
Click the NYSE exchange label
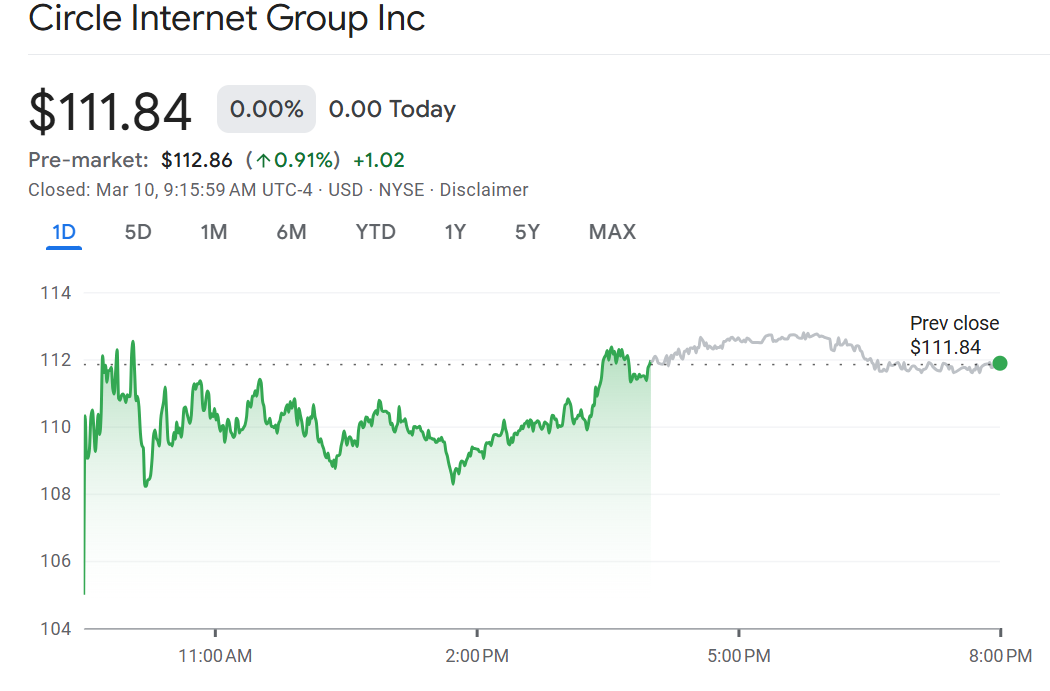tap(404, 189)
